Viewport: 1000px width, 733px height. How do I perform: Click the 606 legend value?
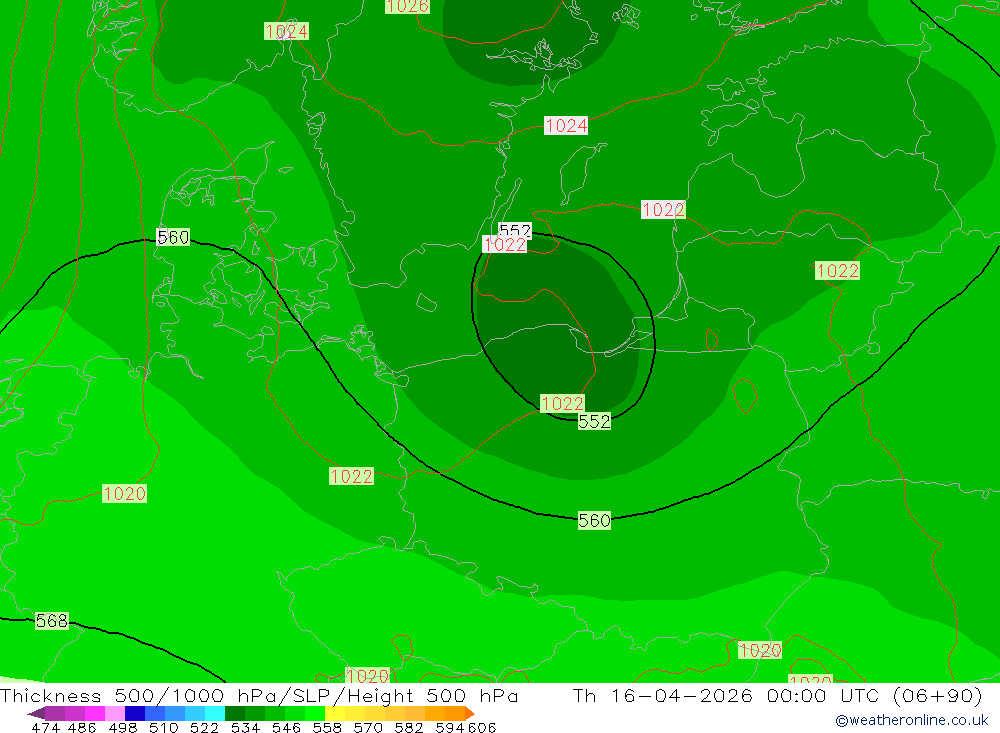pos(482,727)
